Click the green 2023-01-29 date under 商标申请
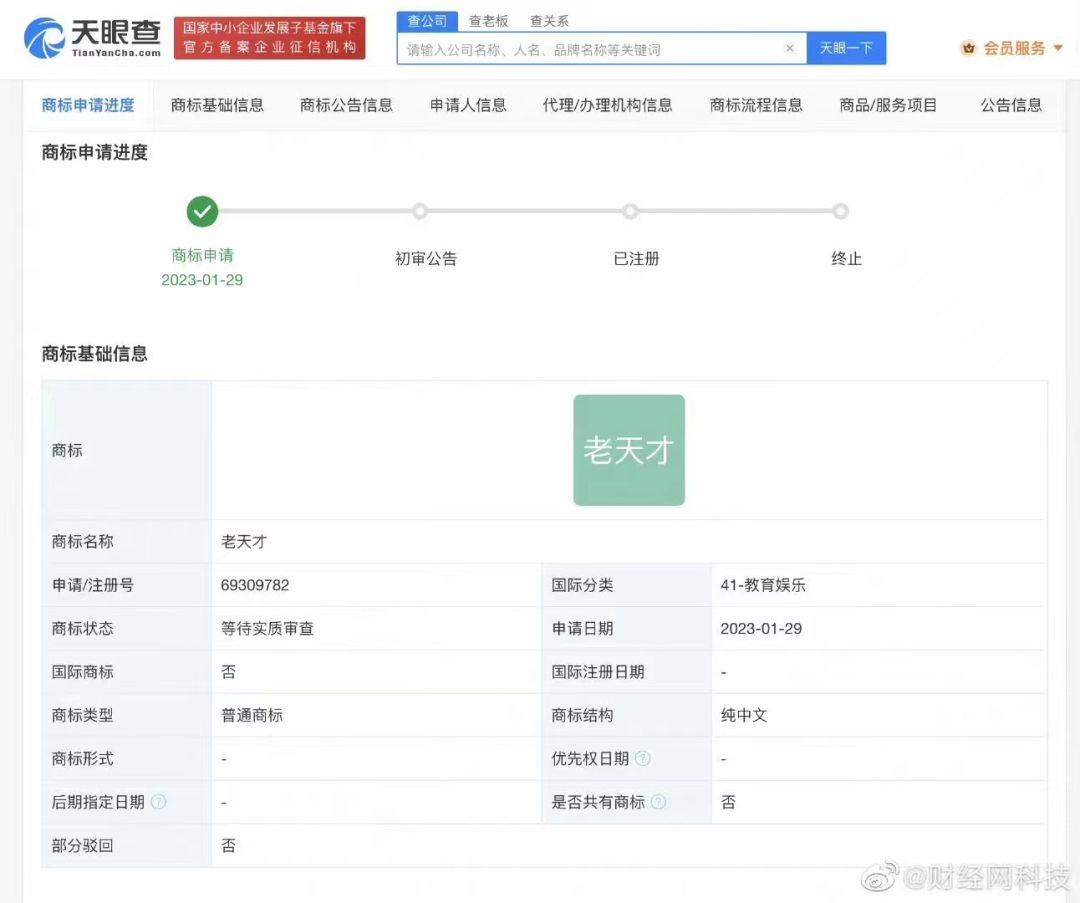This screenshot has height=903, width=1080. tap(202, 280)
